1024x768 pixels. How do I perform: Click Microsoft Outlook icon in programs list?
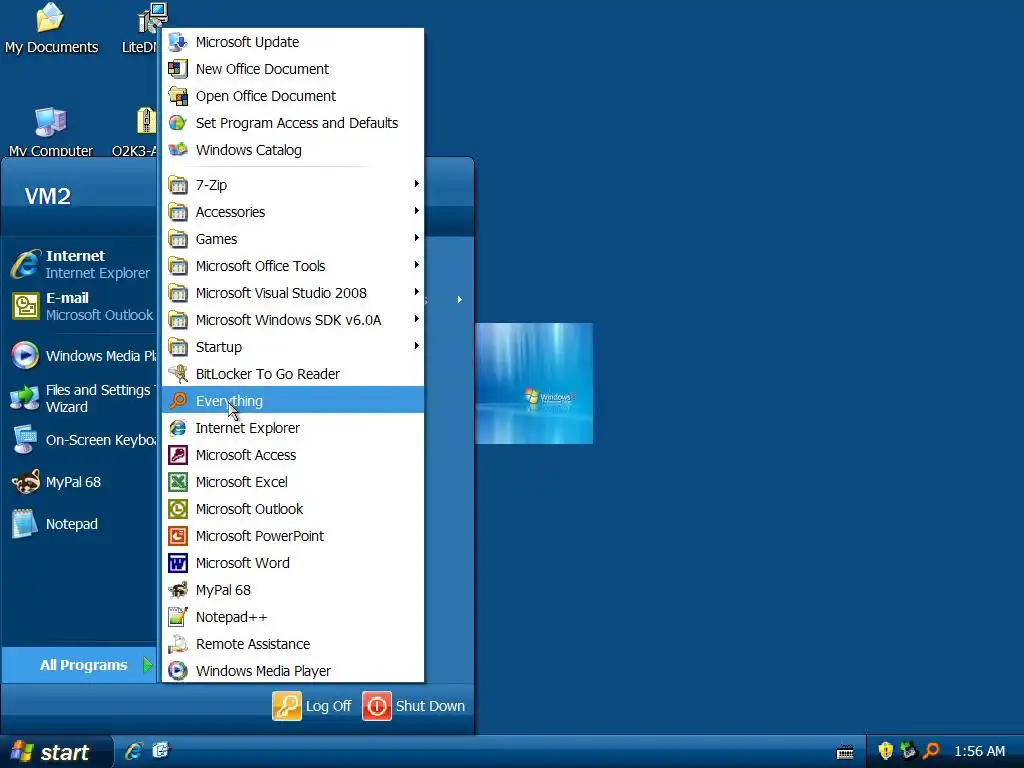click(x=178, y=509)
